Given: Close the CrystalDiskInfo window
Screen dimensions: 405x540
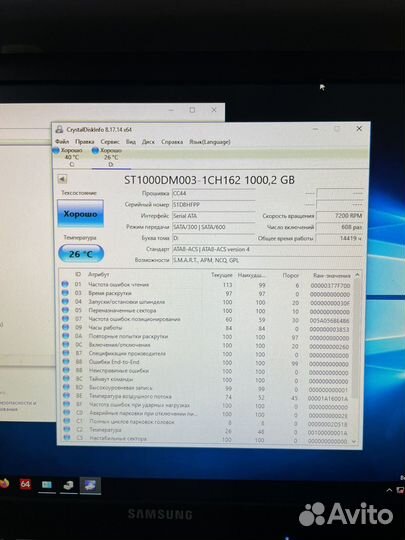Looking at the screenshot, I should (359, 129).
